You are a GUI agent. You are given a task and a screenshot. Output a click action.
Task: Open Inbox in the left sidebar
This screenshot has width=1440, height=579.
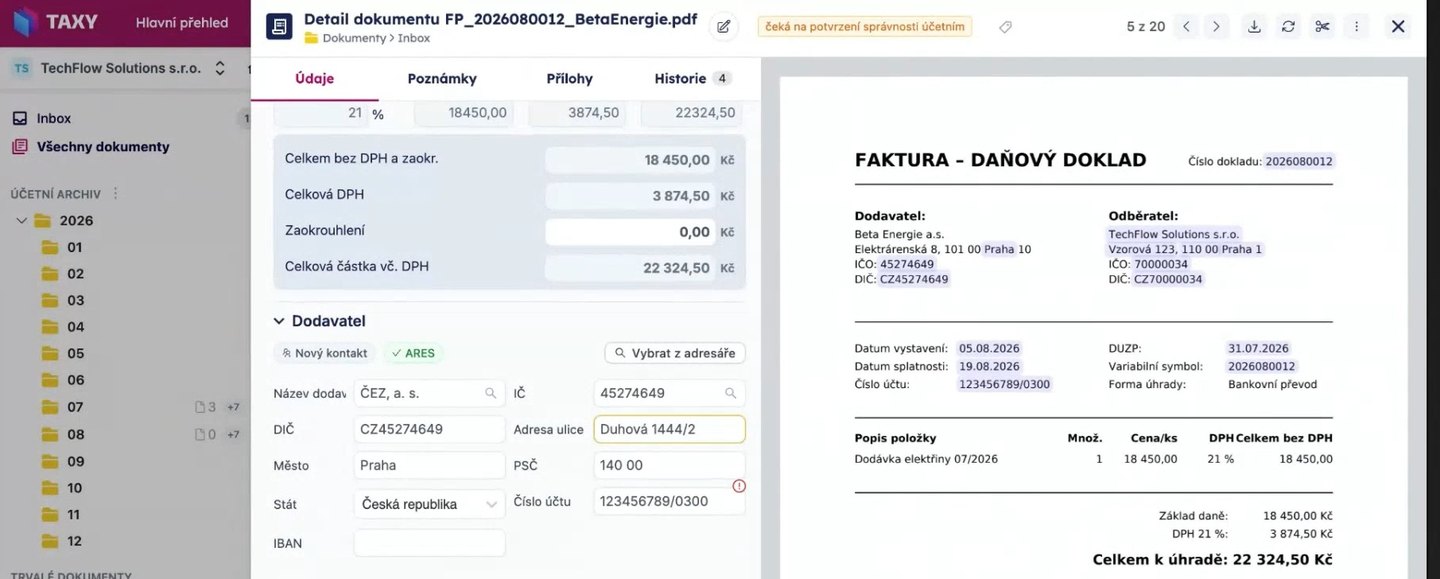54,118
